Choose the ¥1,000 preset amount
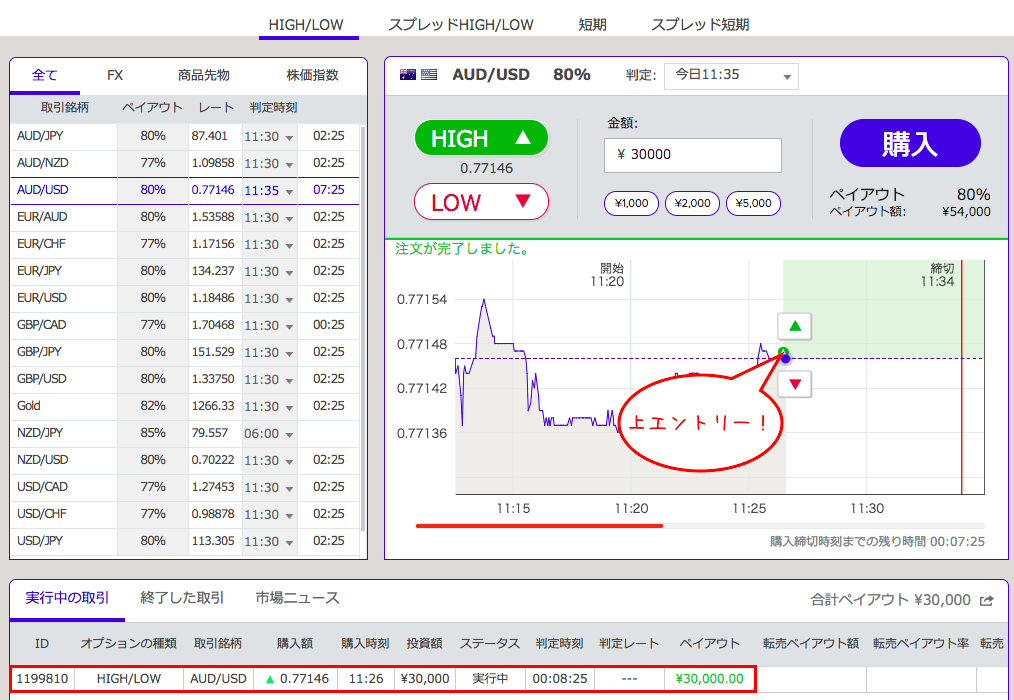This screenshot has height=700, width=1014. [x=632, y=203]
